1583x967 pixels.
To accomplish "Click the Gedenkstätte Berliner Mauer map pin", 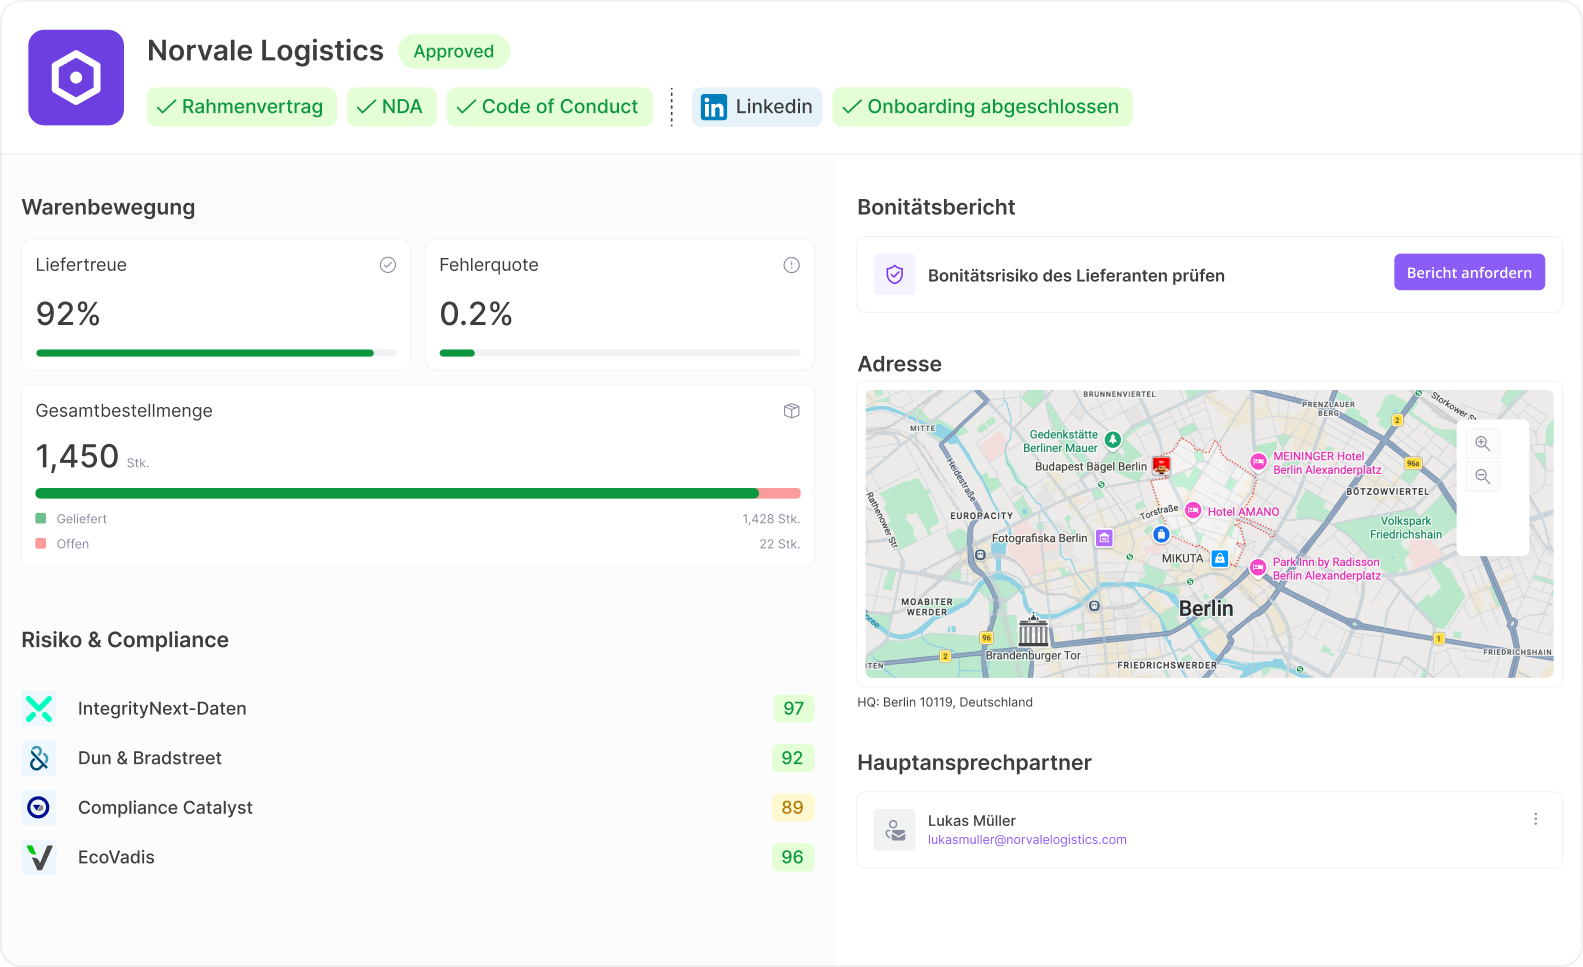I will (1113, 440).
